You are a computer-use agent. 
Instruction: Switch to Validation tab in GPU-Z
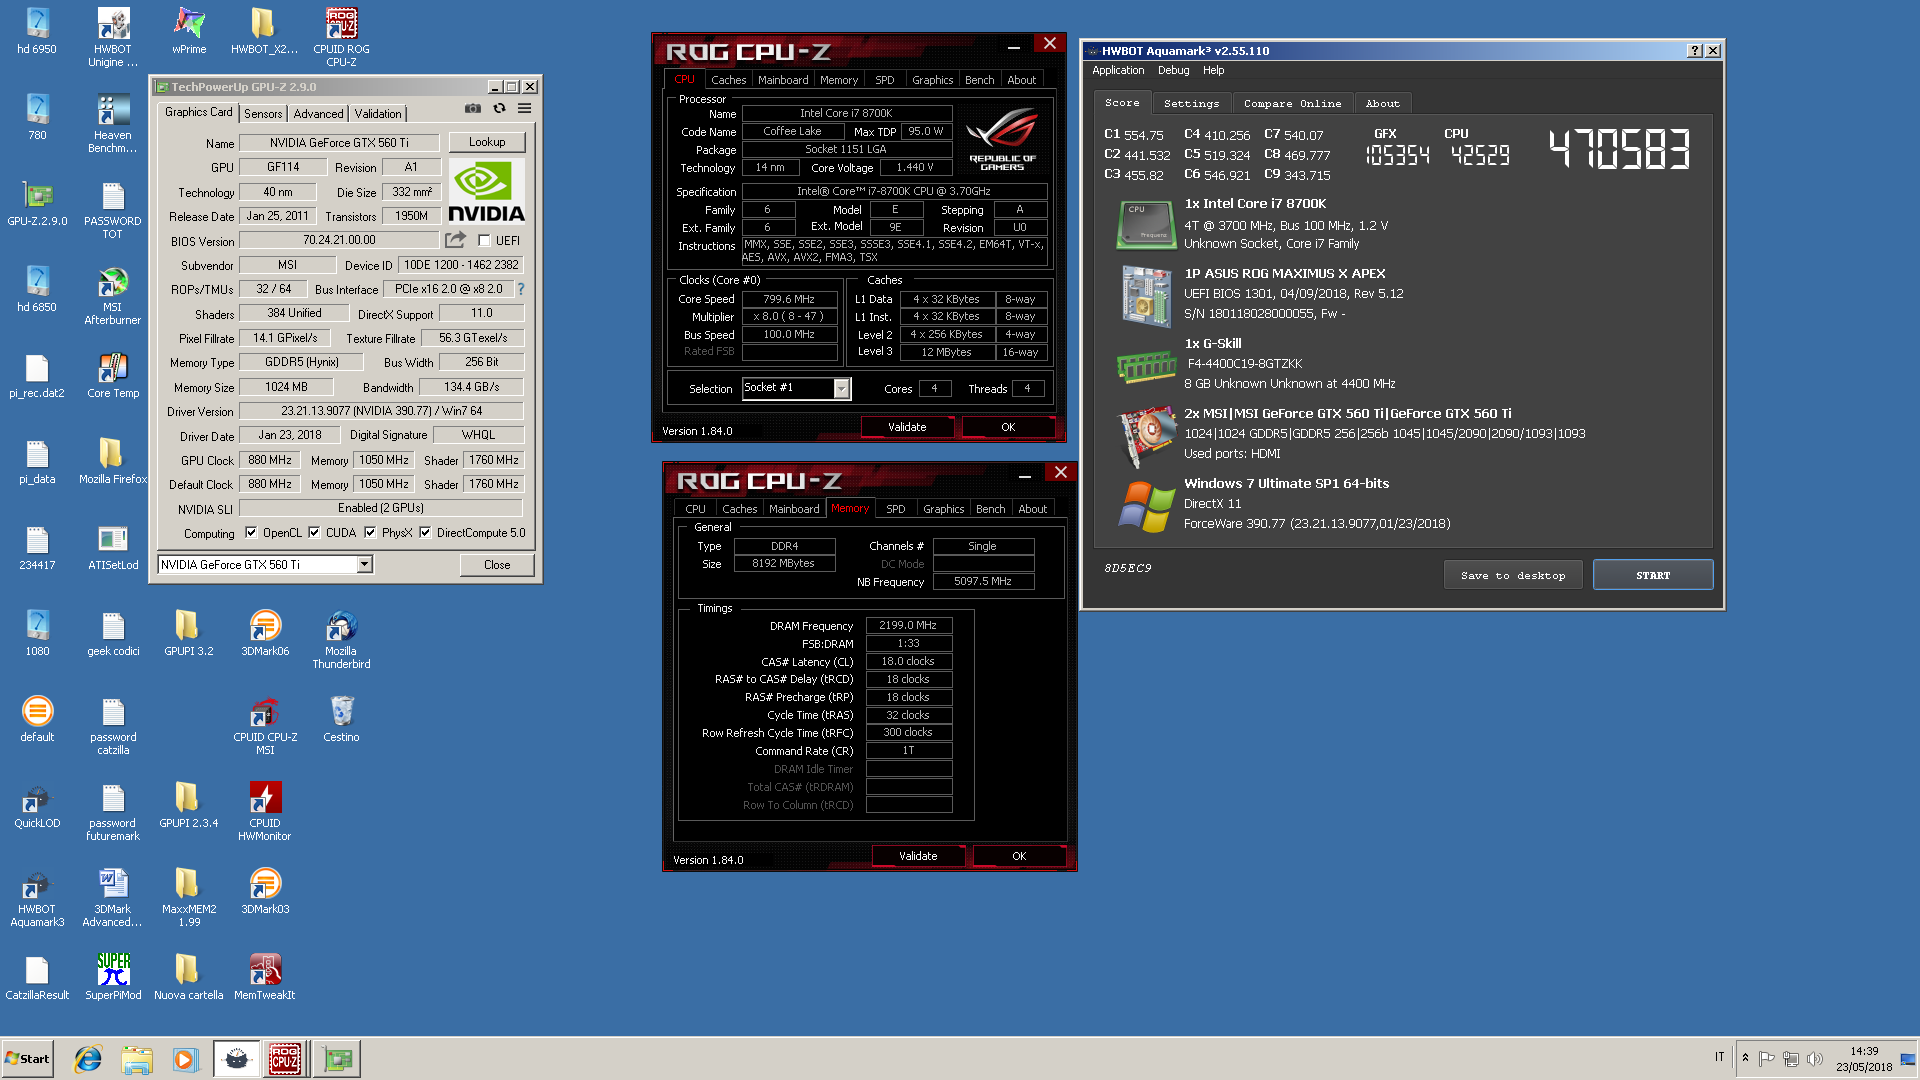(378, 113)
